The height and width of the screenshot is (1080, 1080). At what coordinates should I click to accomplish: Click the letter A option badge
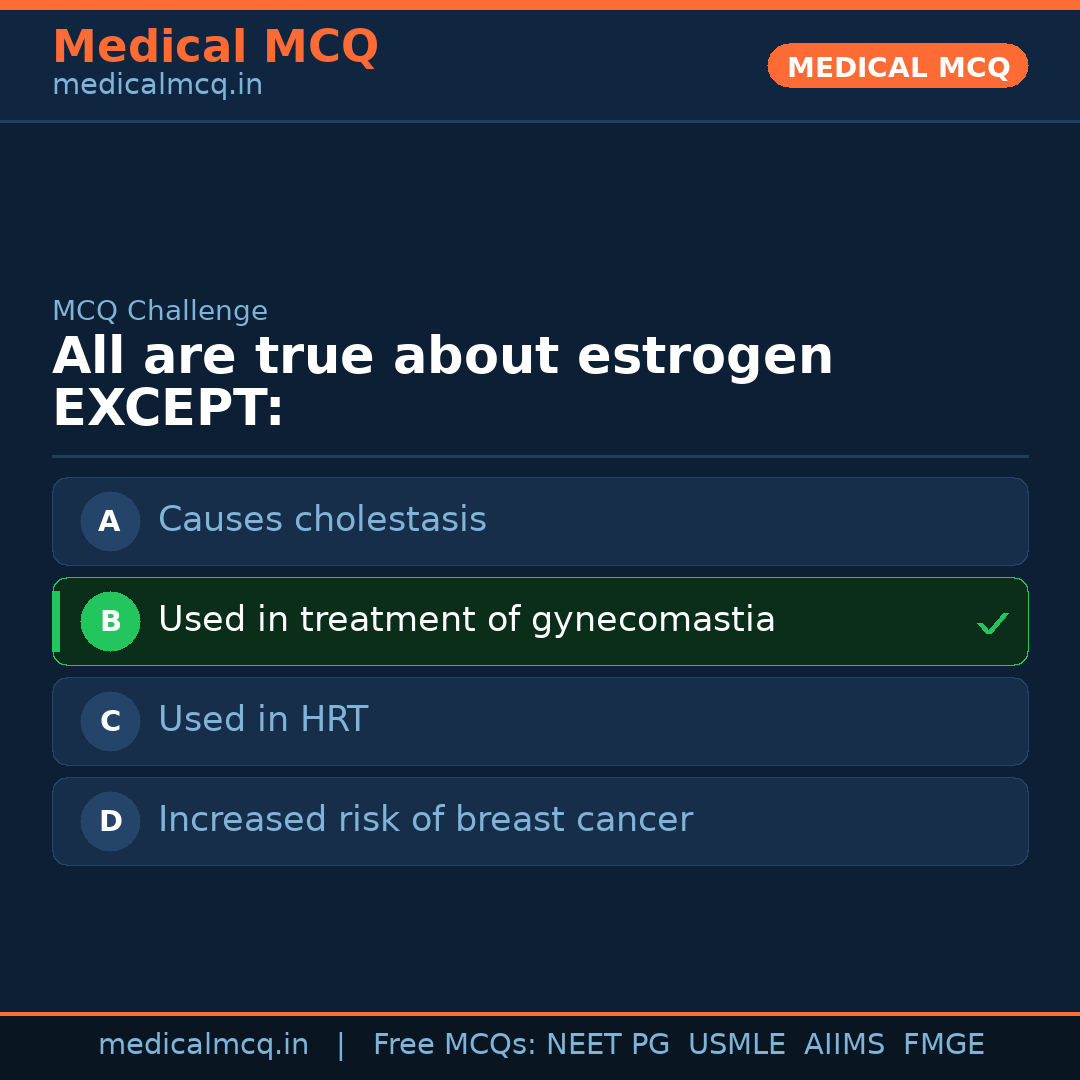(x=110, y=521)
